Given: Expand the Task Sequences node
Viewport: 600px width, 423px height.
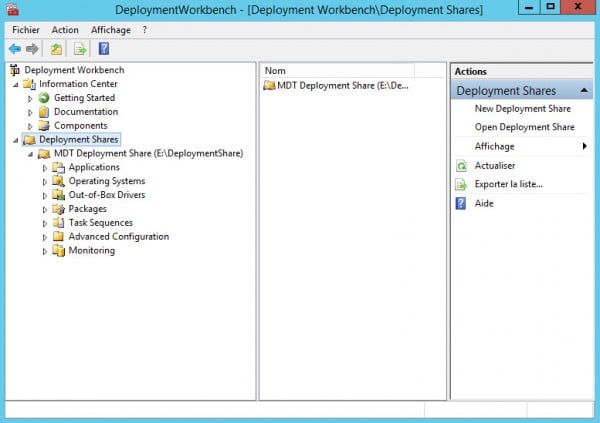Looking at the screenshot, I should [45, 224].
